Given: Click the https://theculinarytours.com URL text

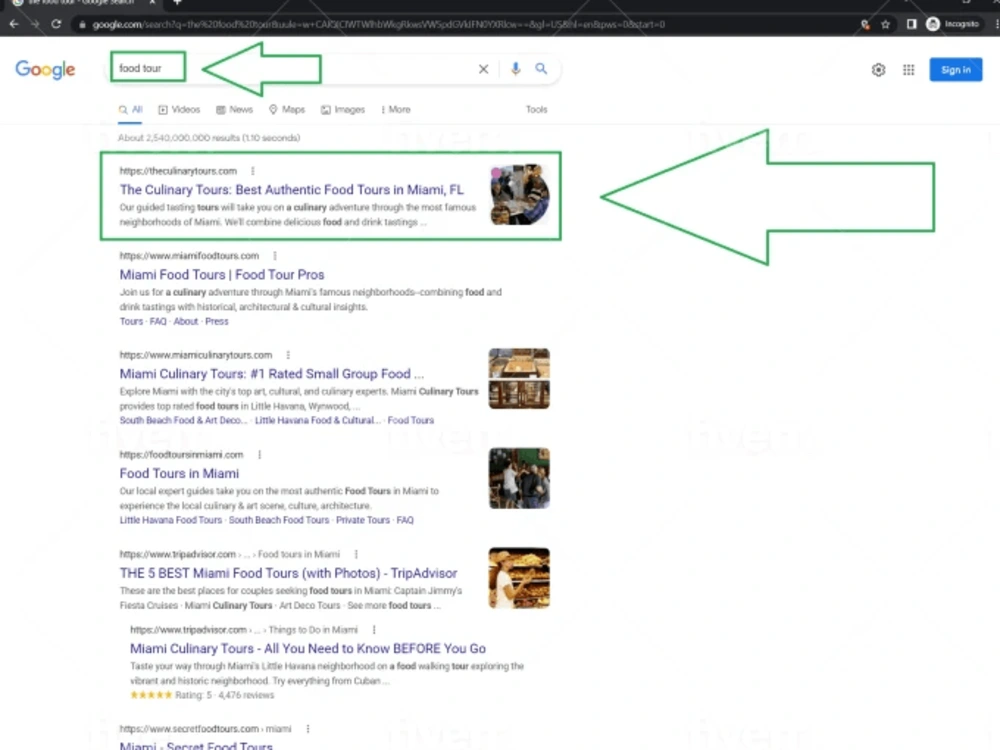Looking at the screenshot, I should pos(178,171).
